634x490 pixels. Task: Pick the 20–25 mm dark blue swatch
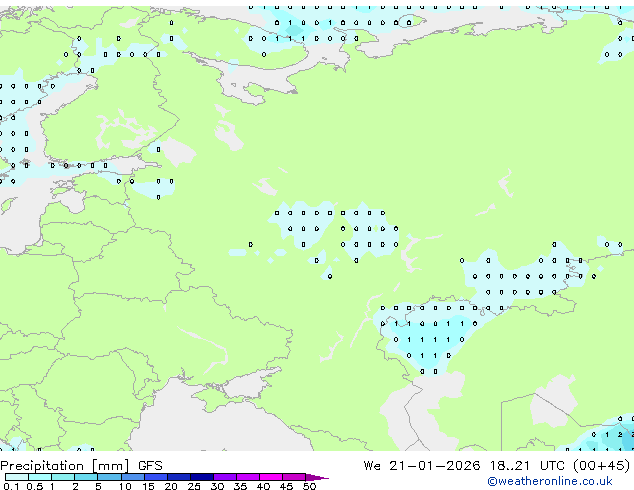[179, 477]
